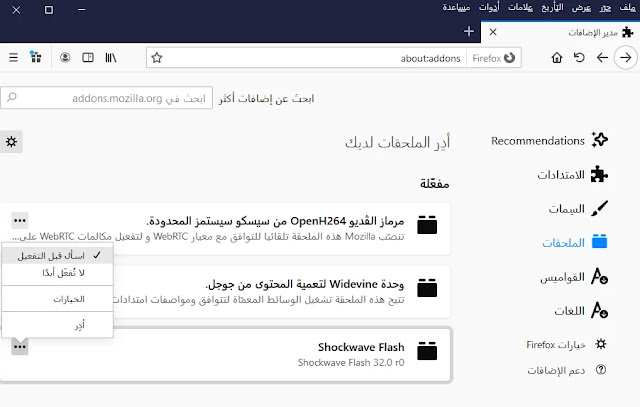Reload the current page
This screenshot has width=640, height=407.
pyautogui.click(x=579, y=58)
